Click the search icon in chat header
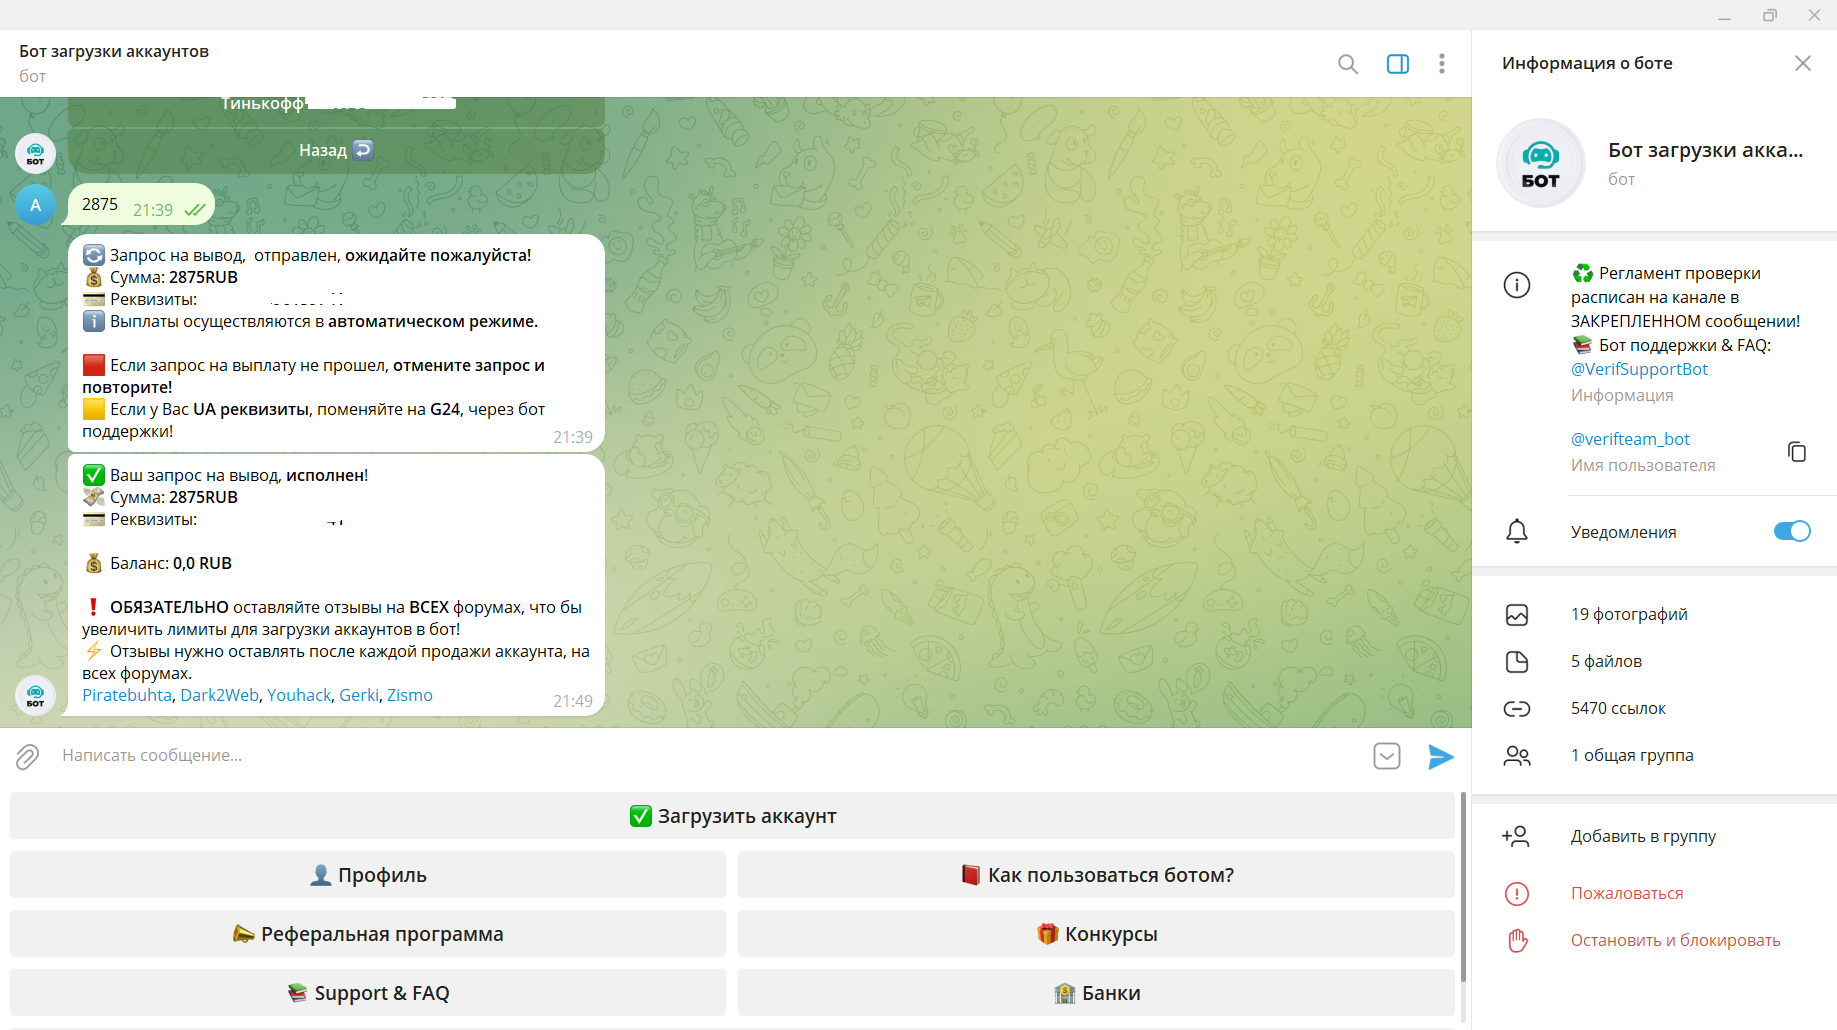The height and width of the screenshot is (1030, 1837). 1347,64
